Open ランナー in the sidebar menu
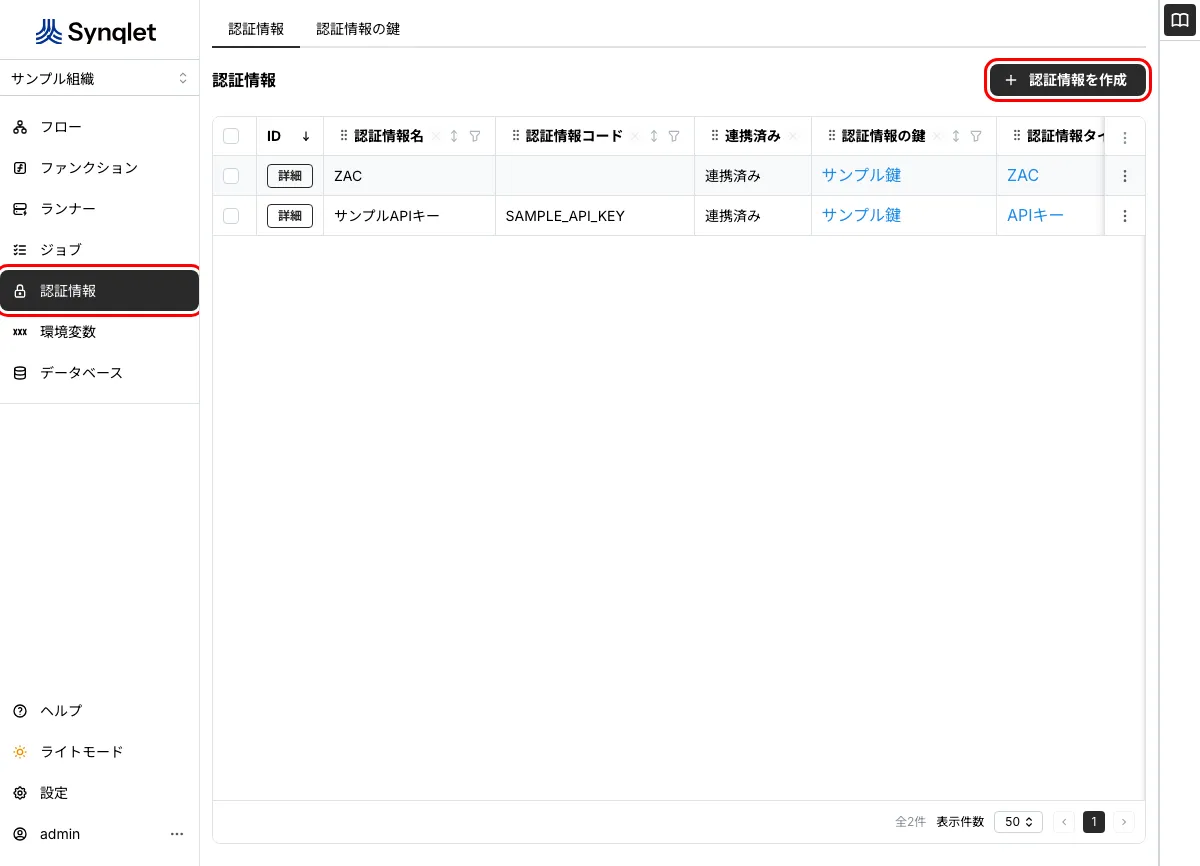1200x866 pixels. pos(99,209)
